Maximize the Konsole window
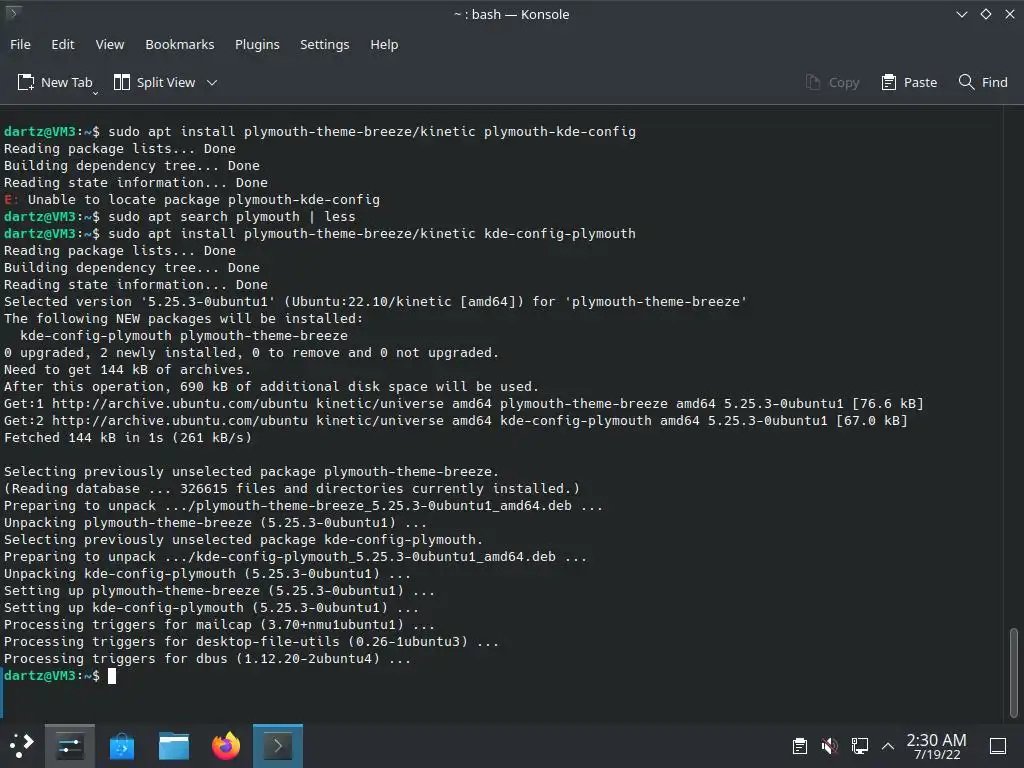 (985, 14)
